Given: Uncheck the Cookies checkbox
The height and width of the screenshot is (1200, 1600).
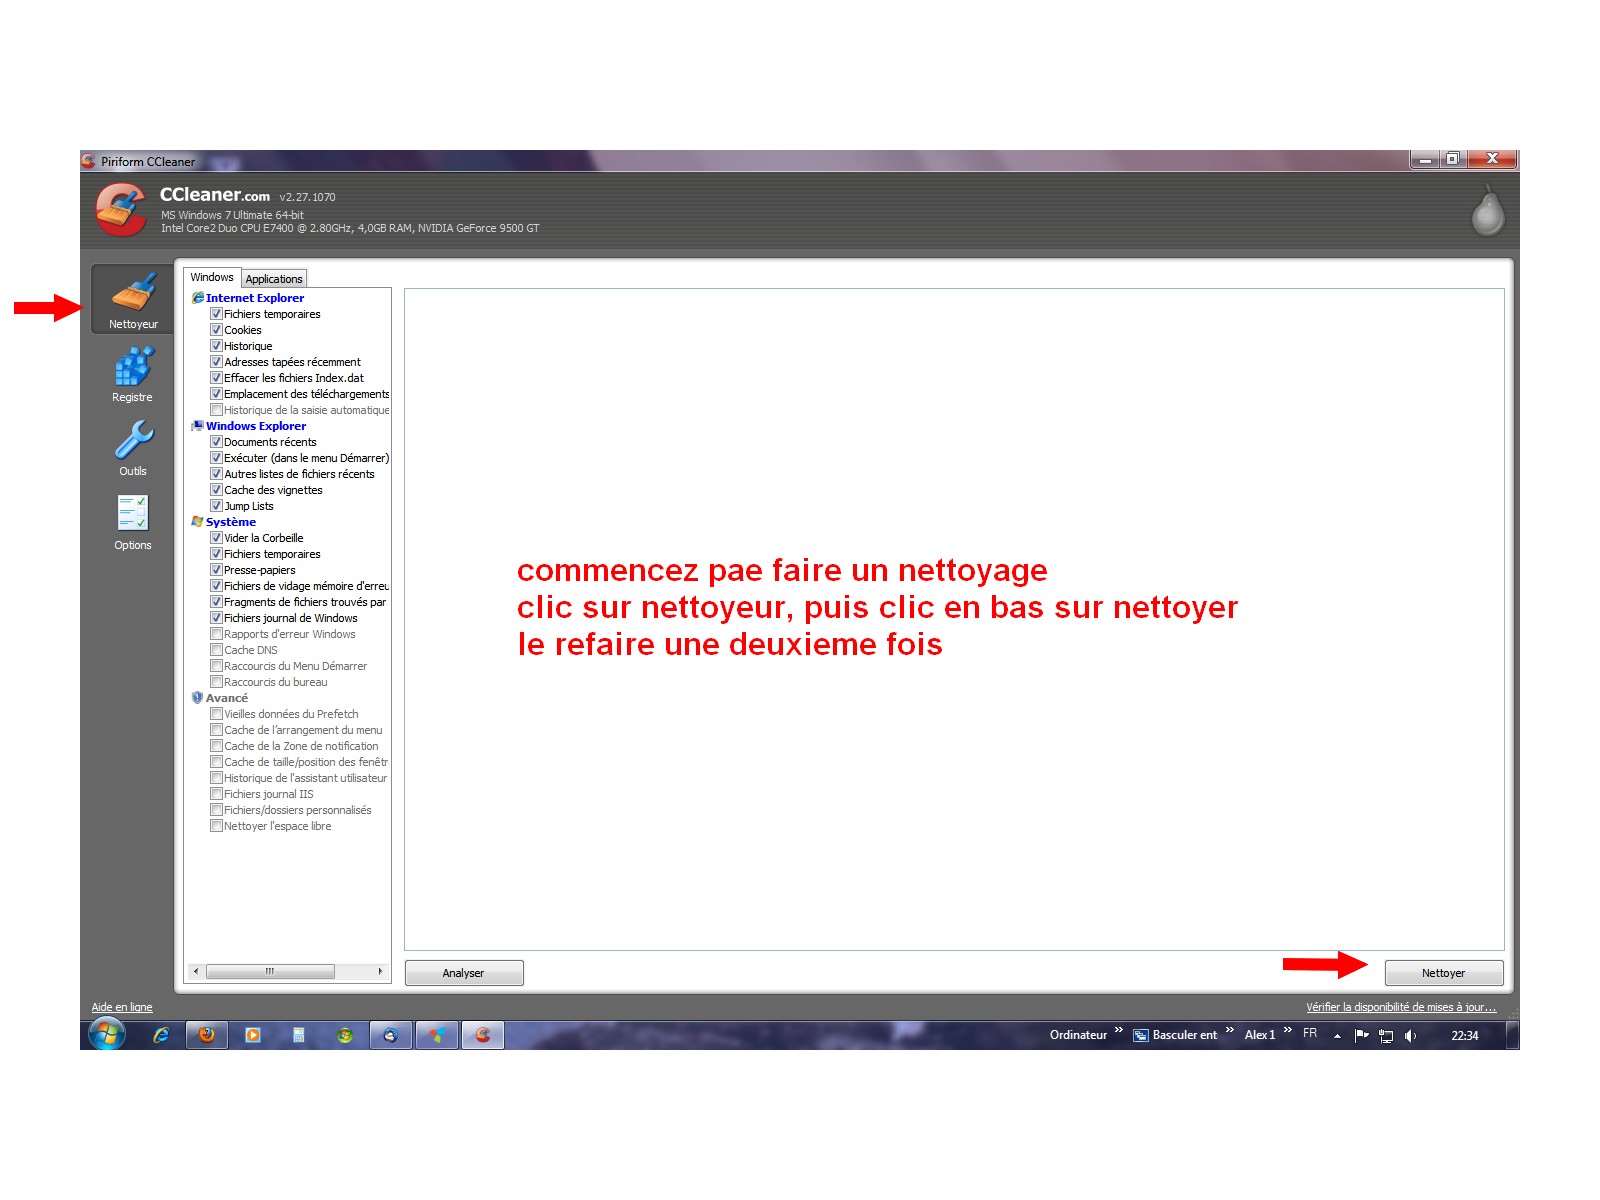Looking at the screenshot, I should tap(216, 330).
